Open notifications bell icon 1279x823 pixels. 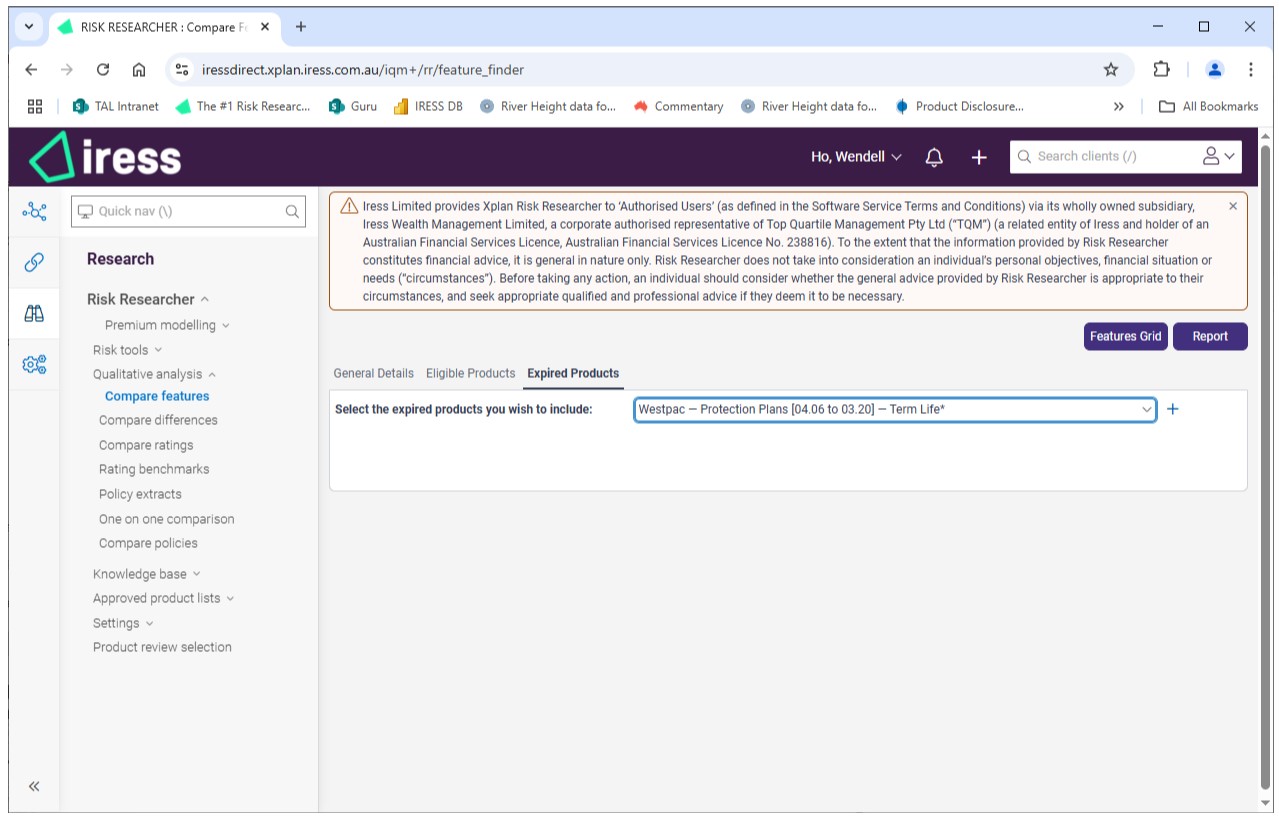934,157
